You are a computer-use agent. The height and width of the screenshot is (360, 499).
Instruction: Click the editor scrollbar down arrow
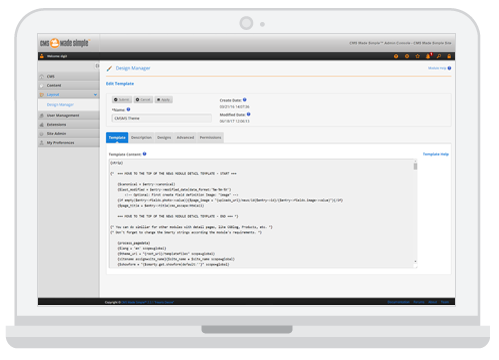click(x=415, y=262)
